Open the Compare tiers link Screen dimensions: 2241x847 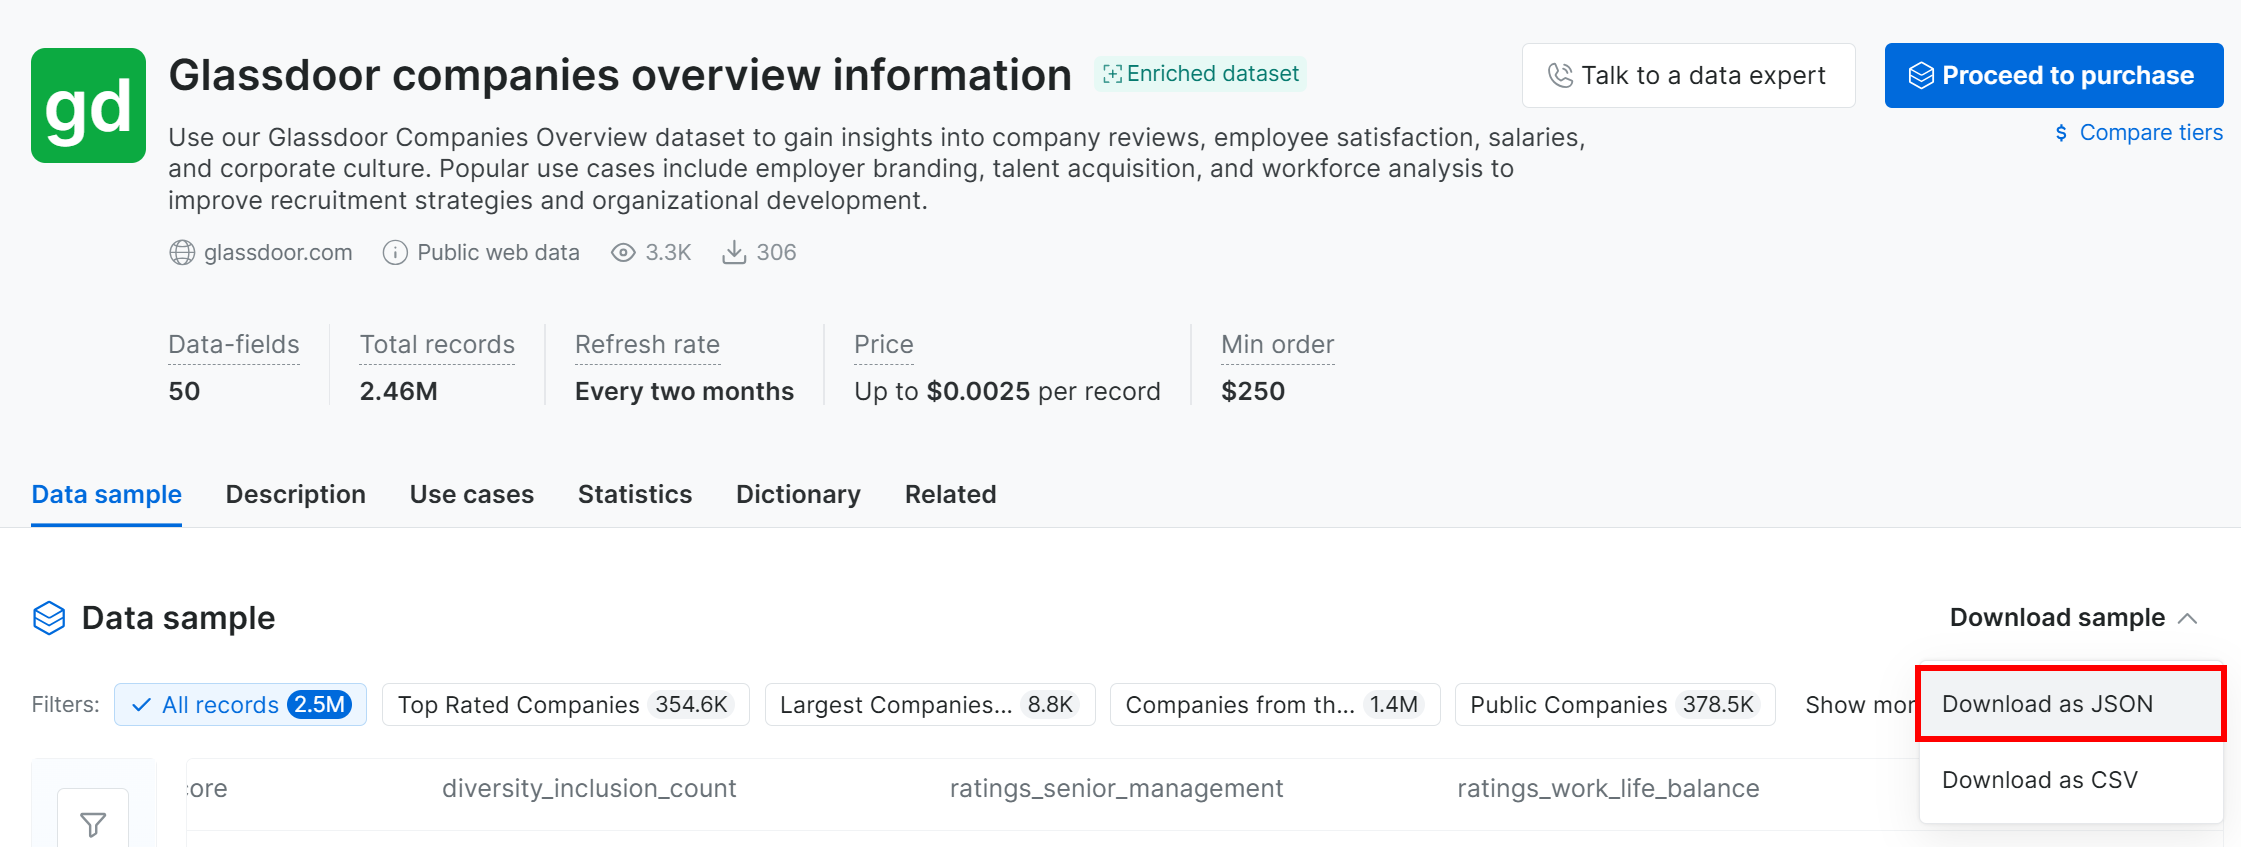[x=2139, y=133]
